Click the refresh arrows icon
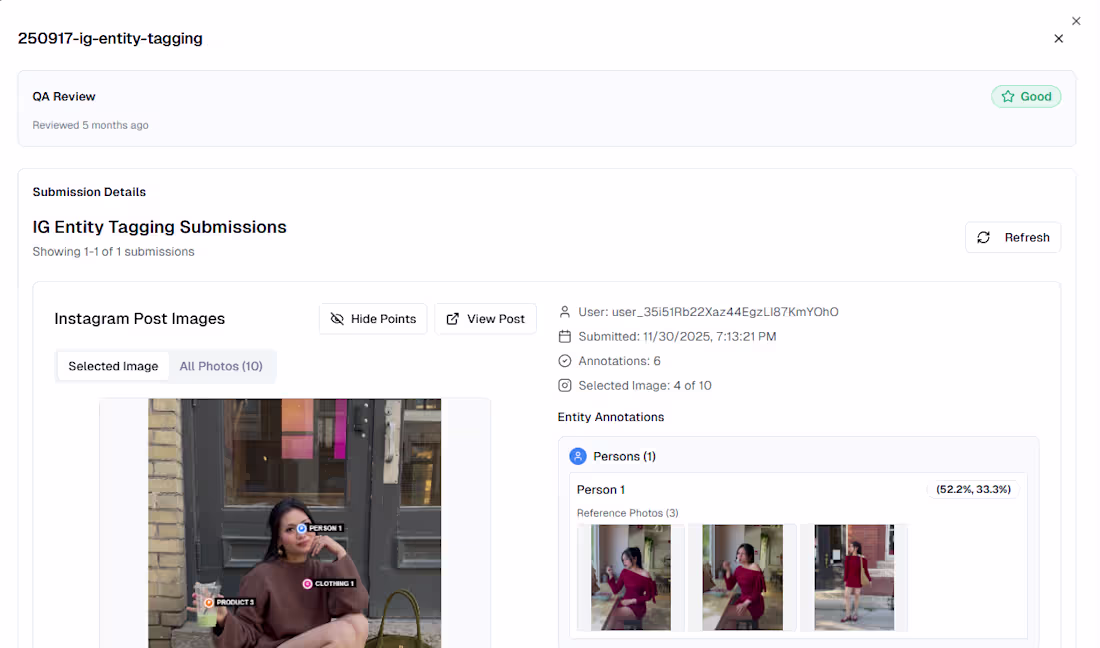1100x648 pixels. coord(984,238)
